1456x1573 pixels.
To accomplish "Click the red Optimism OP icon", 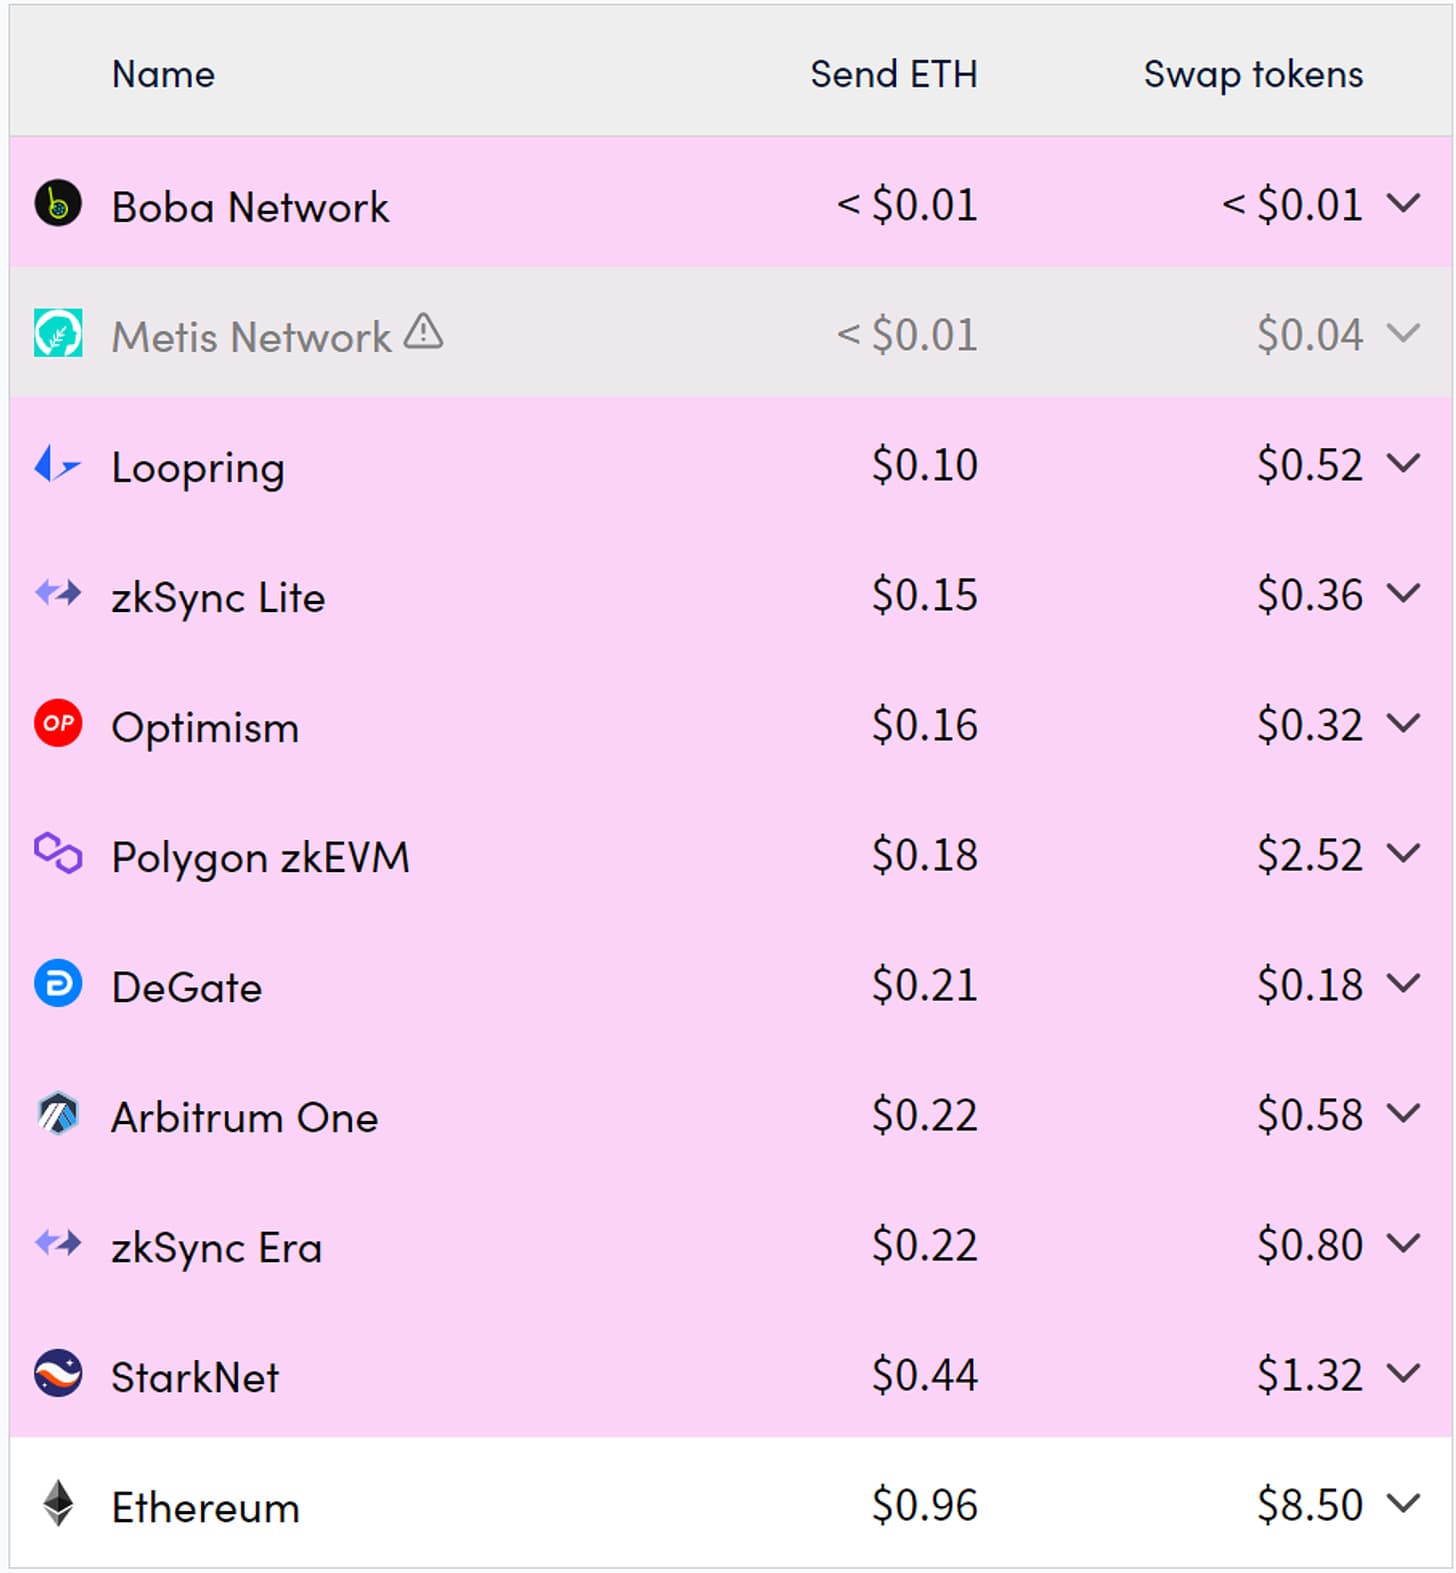I will tap(58, 723).
